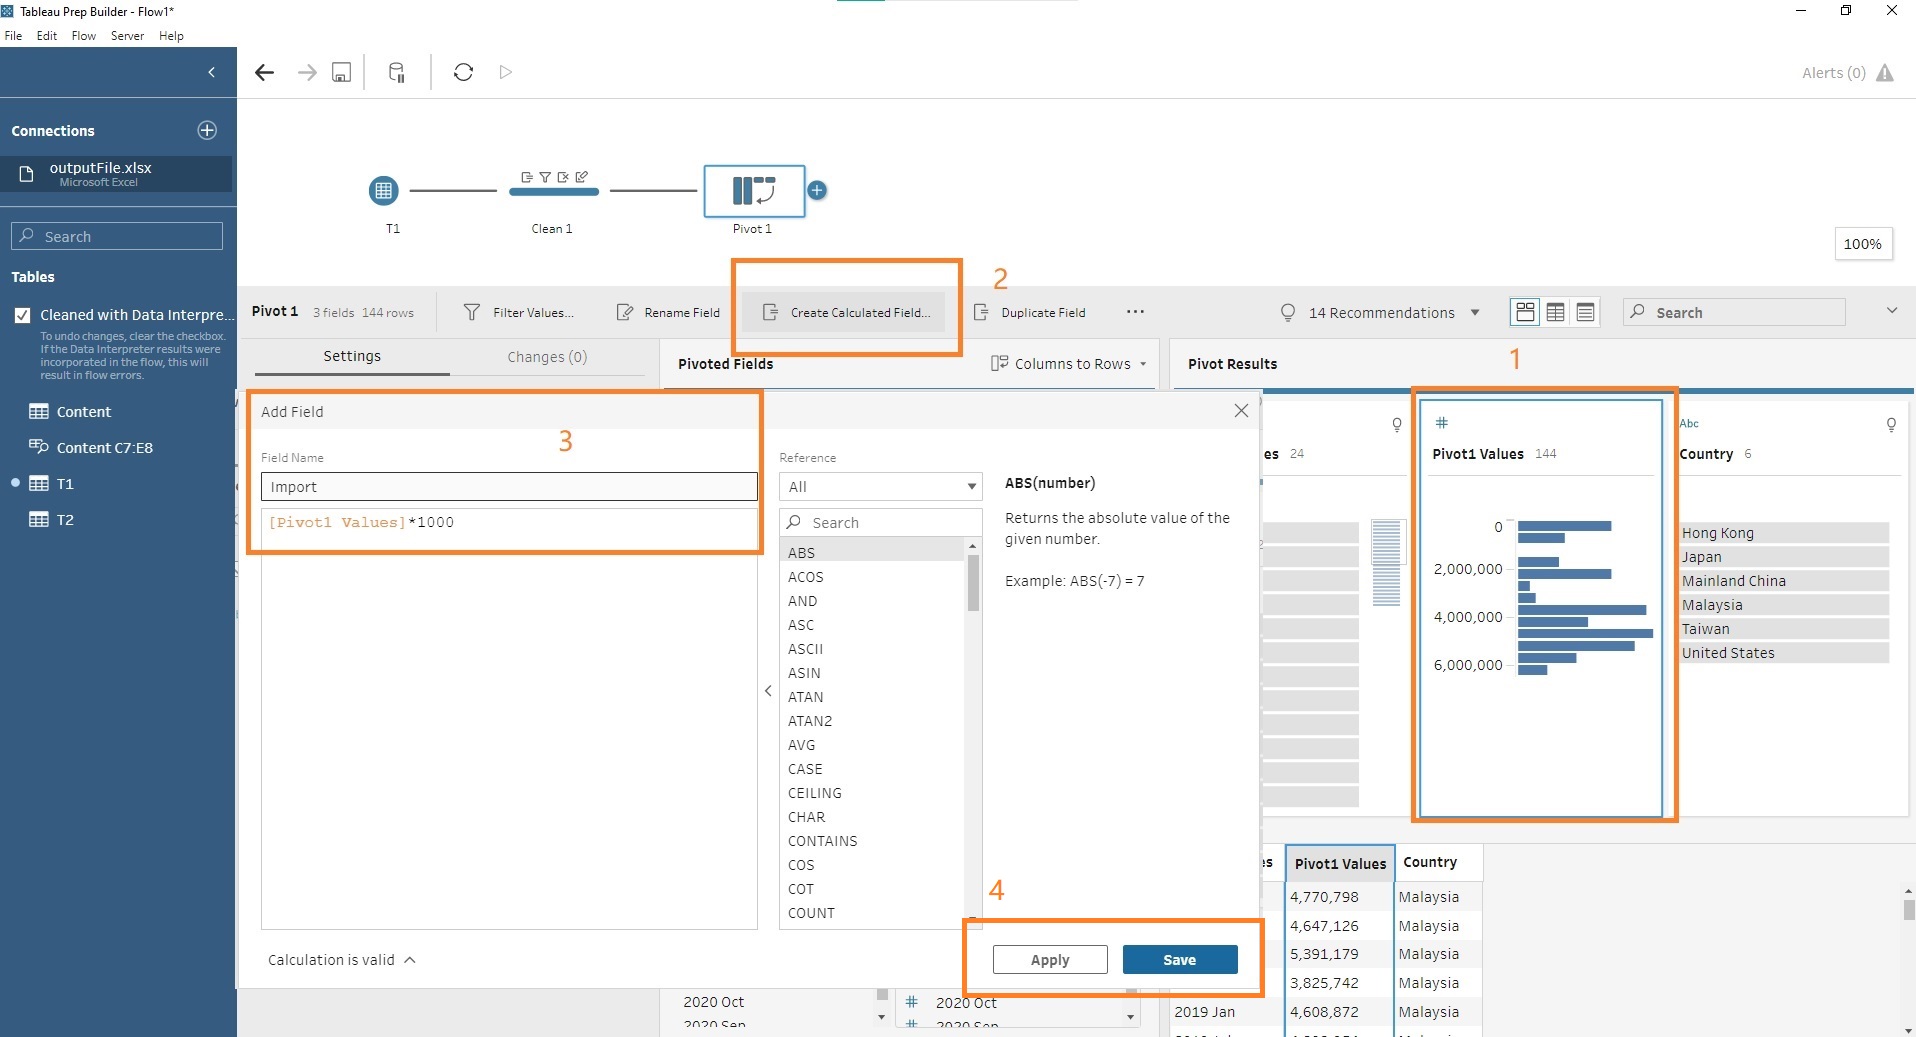Open the File menu
1916x1037 pixels.
[13, 36]
